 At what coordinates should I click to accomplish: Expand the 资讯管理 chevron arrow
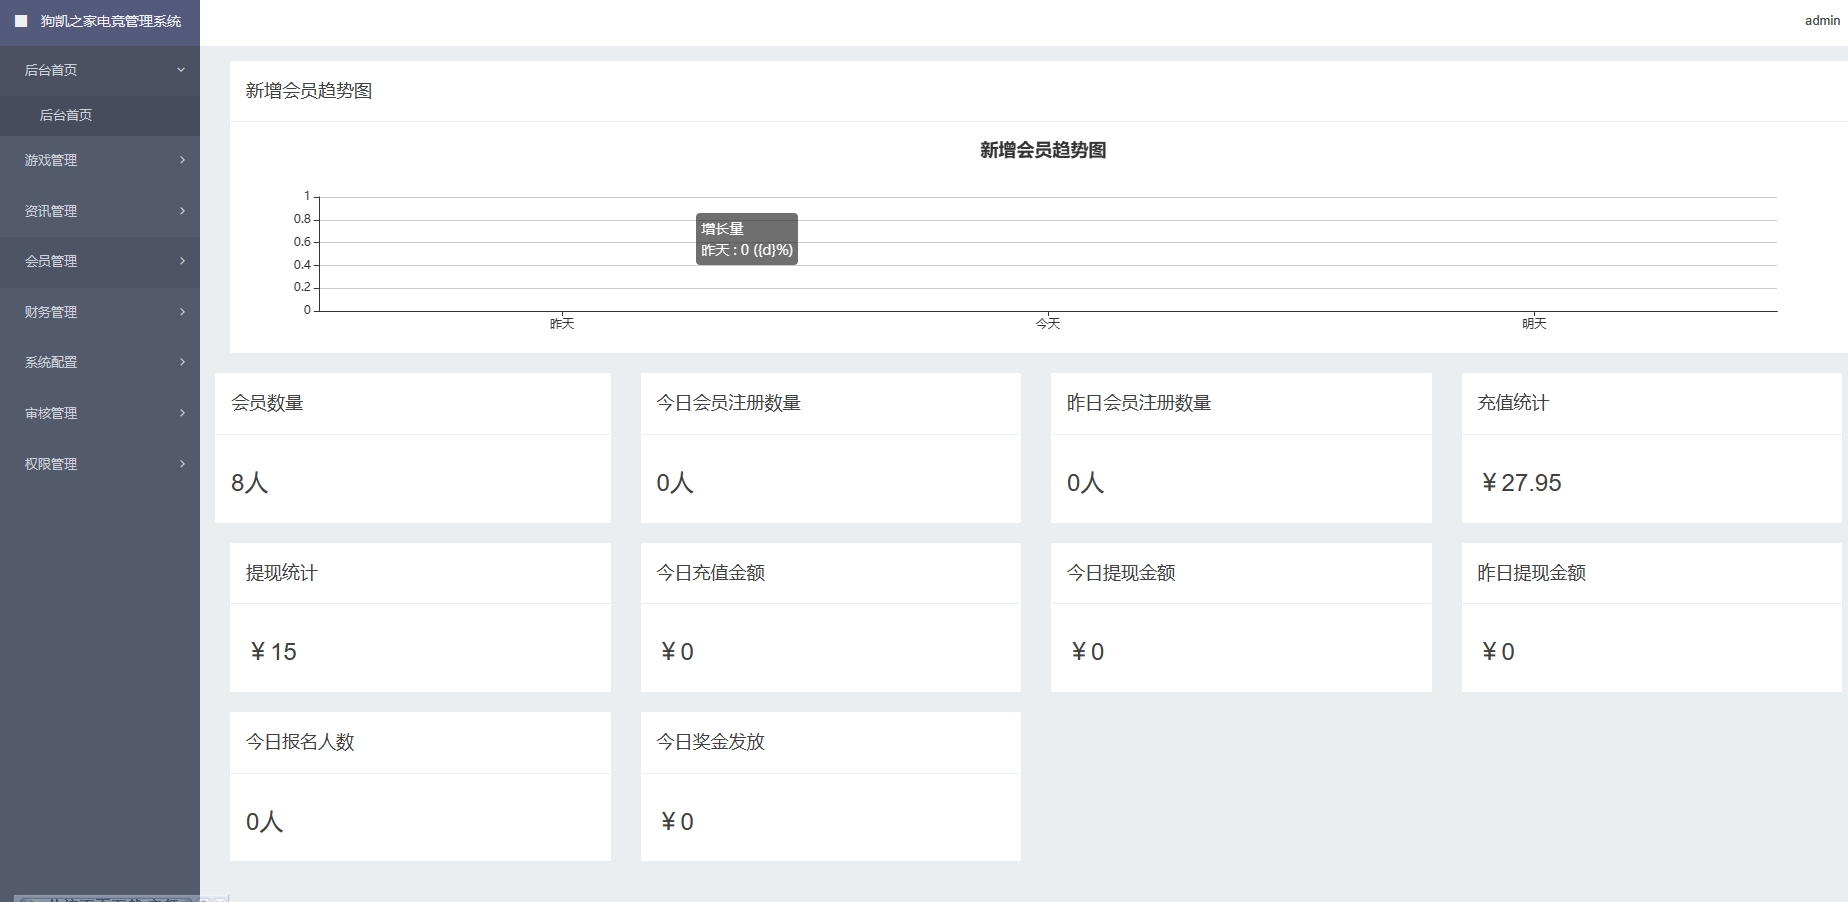(x=182, y=211)
